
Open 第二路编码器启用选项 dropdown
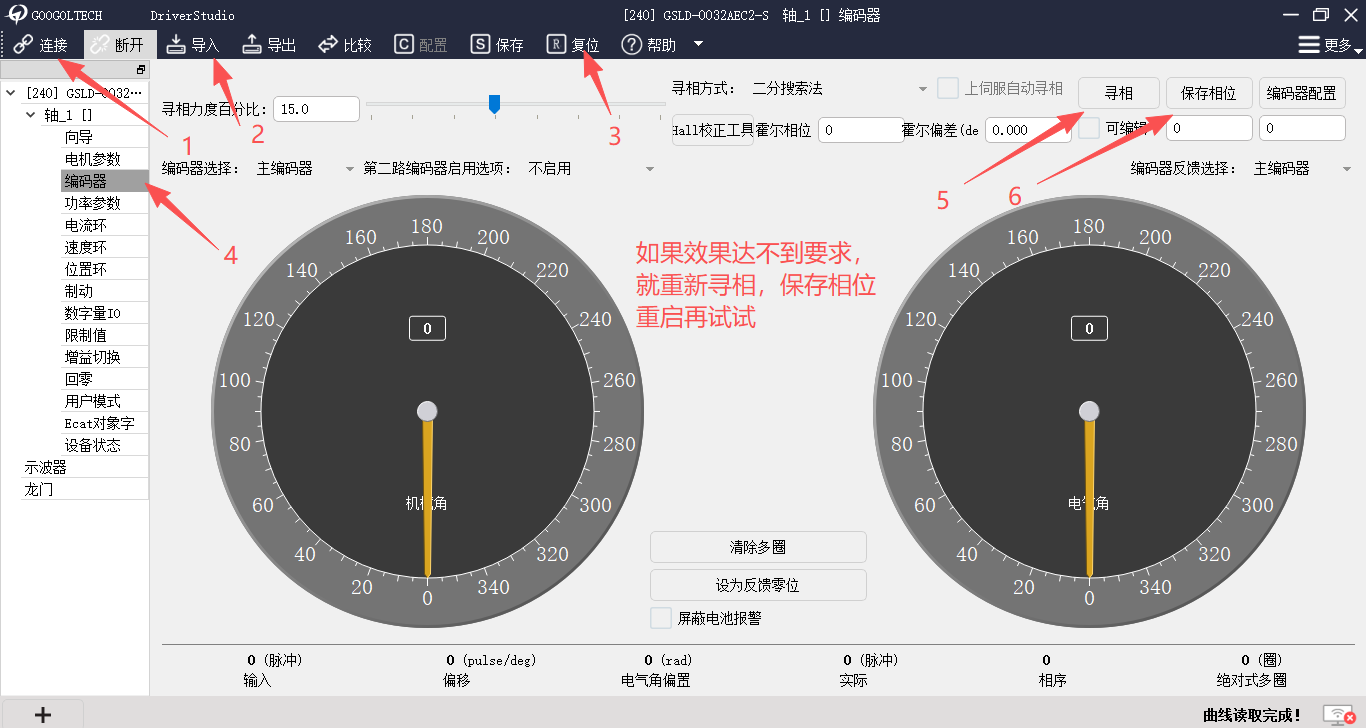tap(590, 169)
